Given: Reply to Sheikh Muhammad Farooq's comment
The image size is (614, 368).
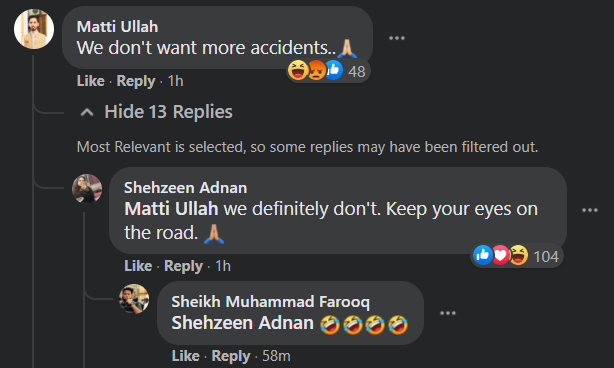Looking at the screenshot, I should [x=231, y=356].
